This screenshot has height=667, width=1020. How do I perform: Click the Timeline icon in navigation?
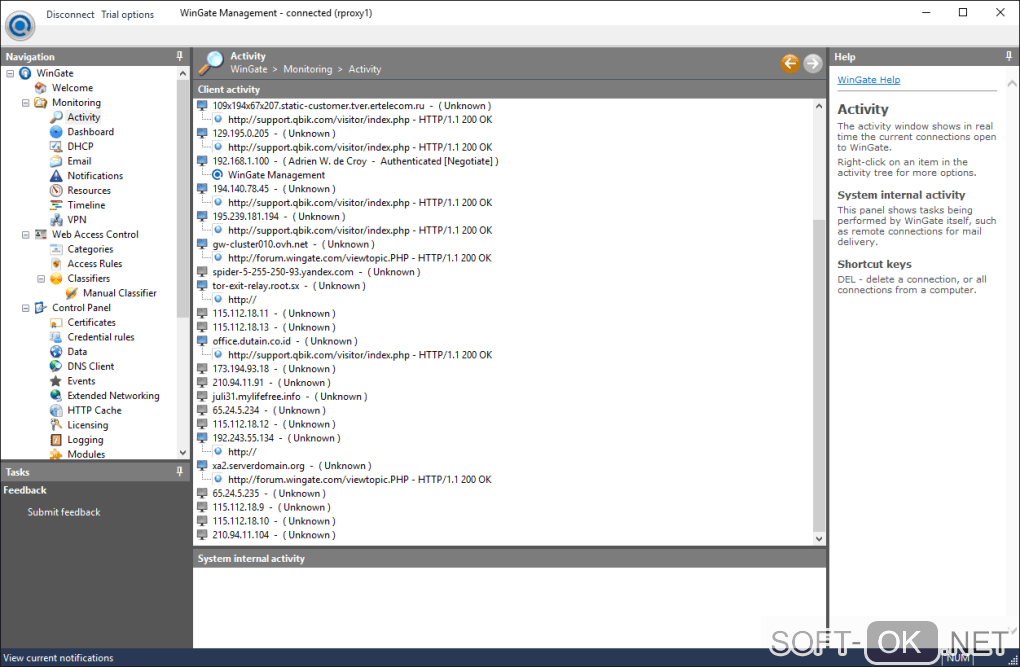coord(57,205)
